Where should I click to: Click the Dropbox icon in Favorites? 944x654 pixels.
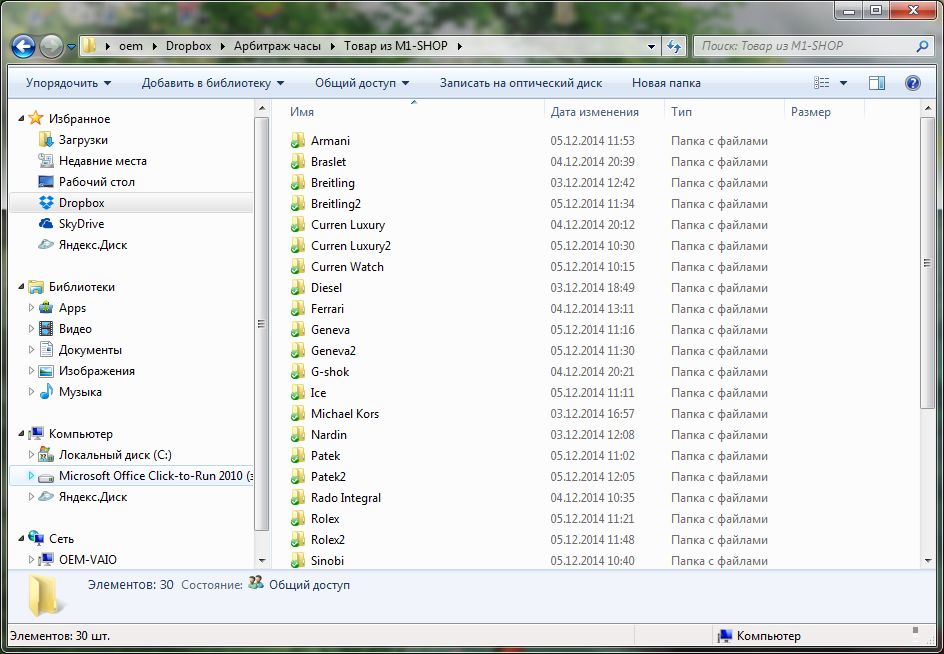46,203
